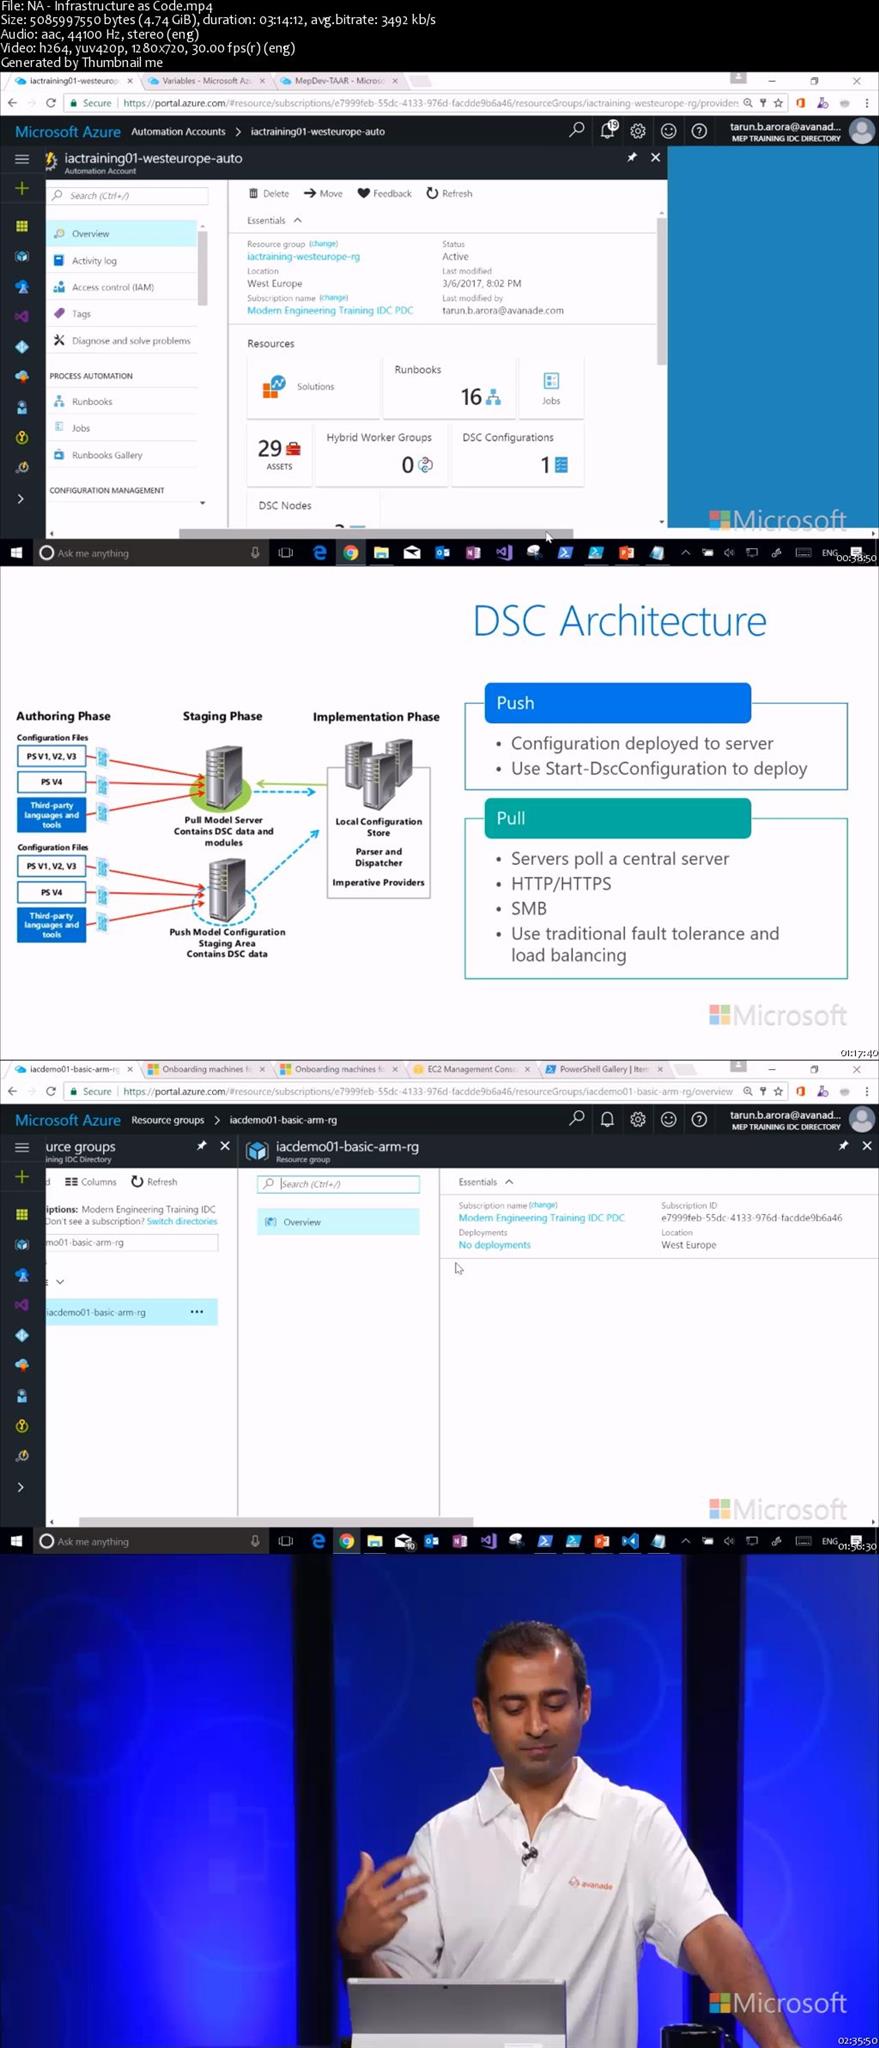Click the bell notifications icon in iacdemo01 portal
This screenshot has width=879, height=2048.
[607, 1119]
